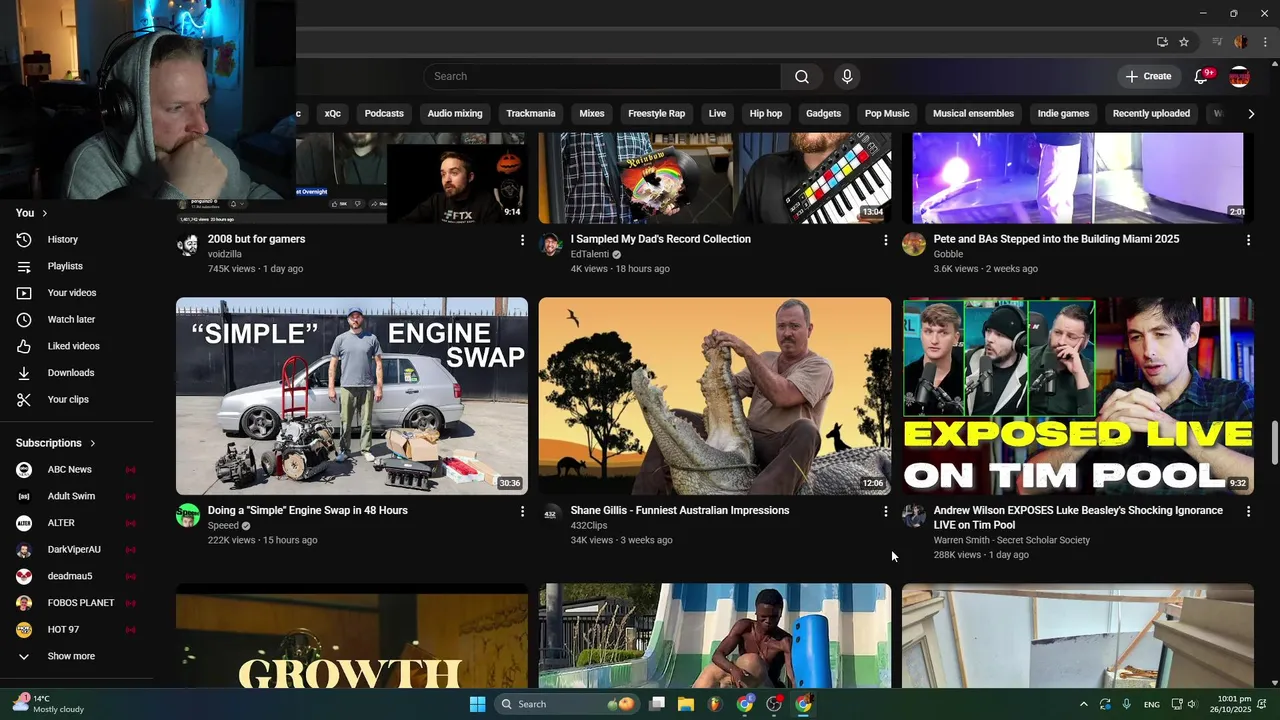1280x720 pixels.
Task: Open Task View on the taskbar
Action: [657, 704]
